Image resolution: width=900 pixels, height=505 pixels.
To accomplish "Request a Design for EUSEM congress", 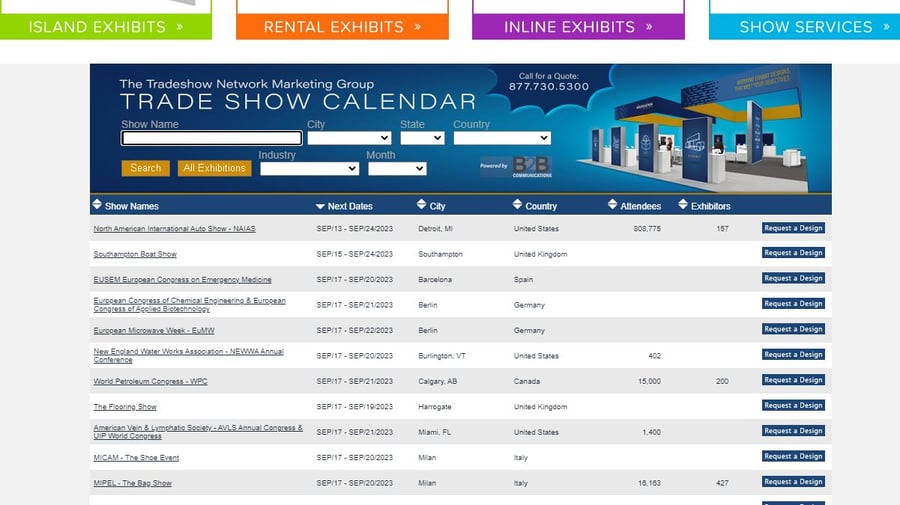I will pyautogui.click(x=793, y=278).
